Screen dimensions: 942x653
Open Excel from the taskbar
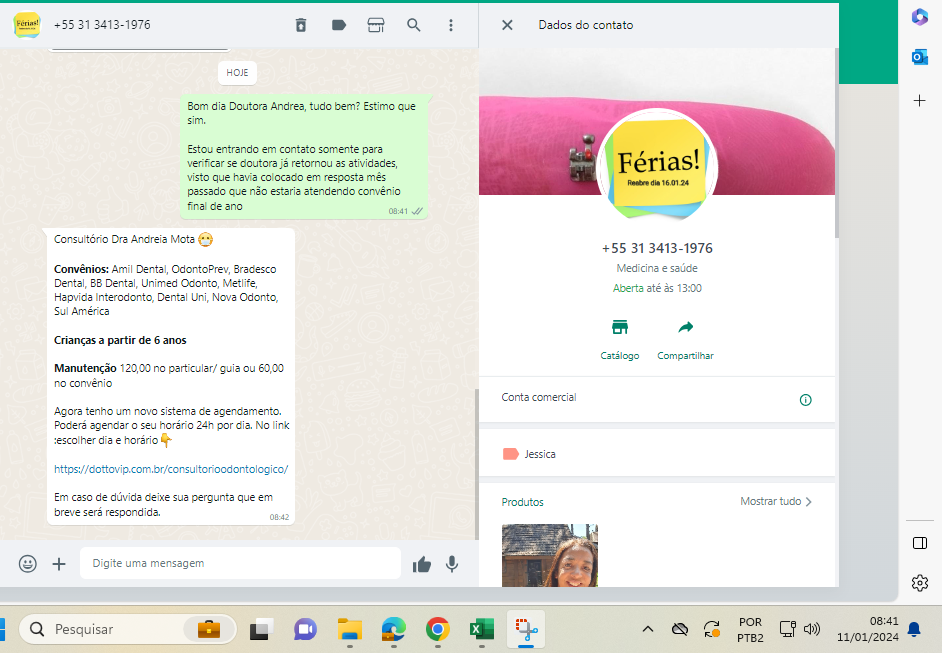click(x=481, y=629)
